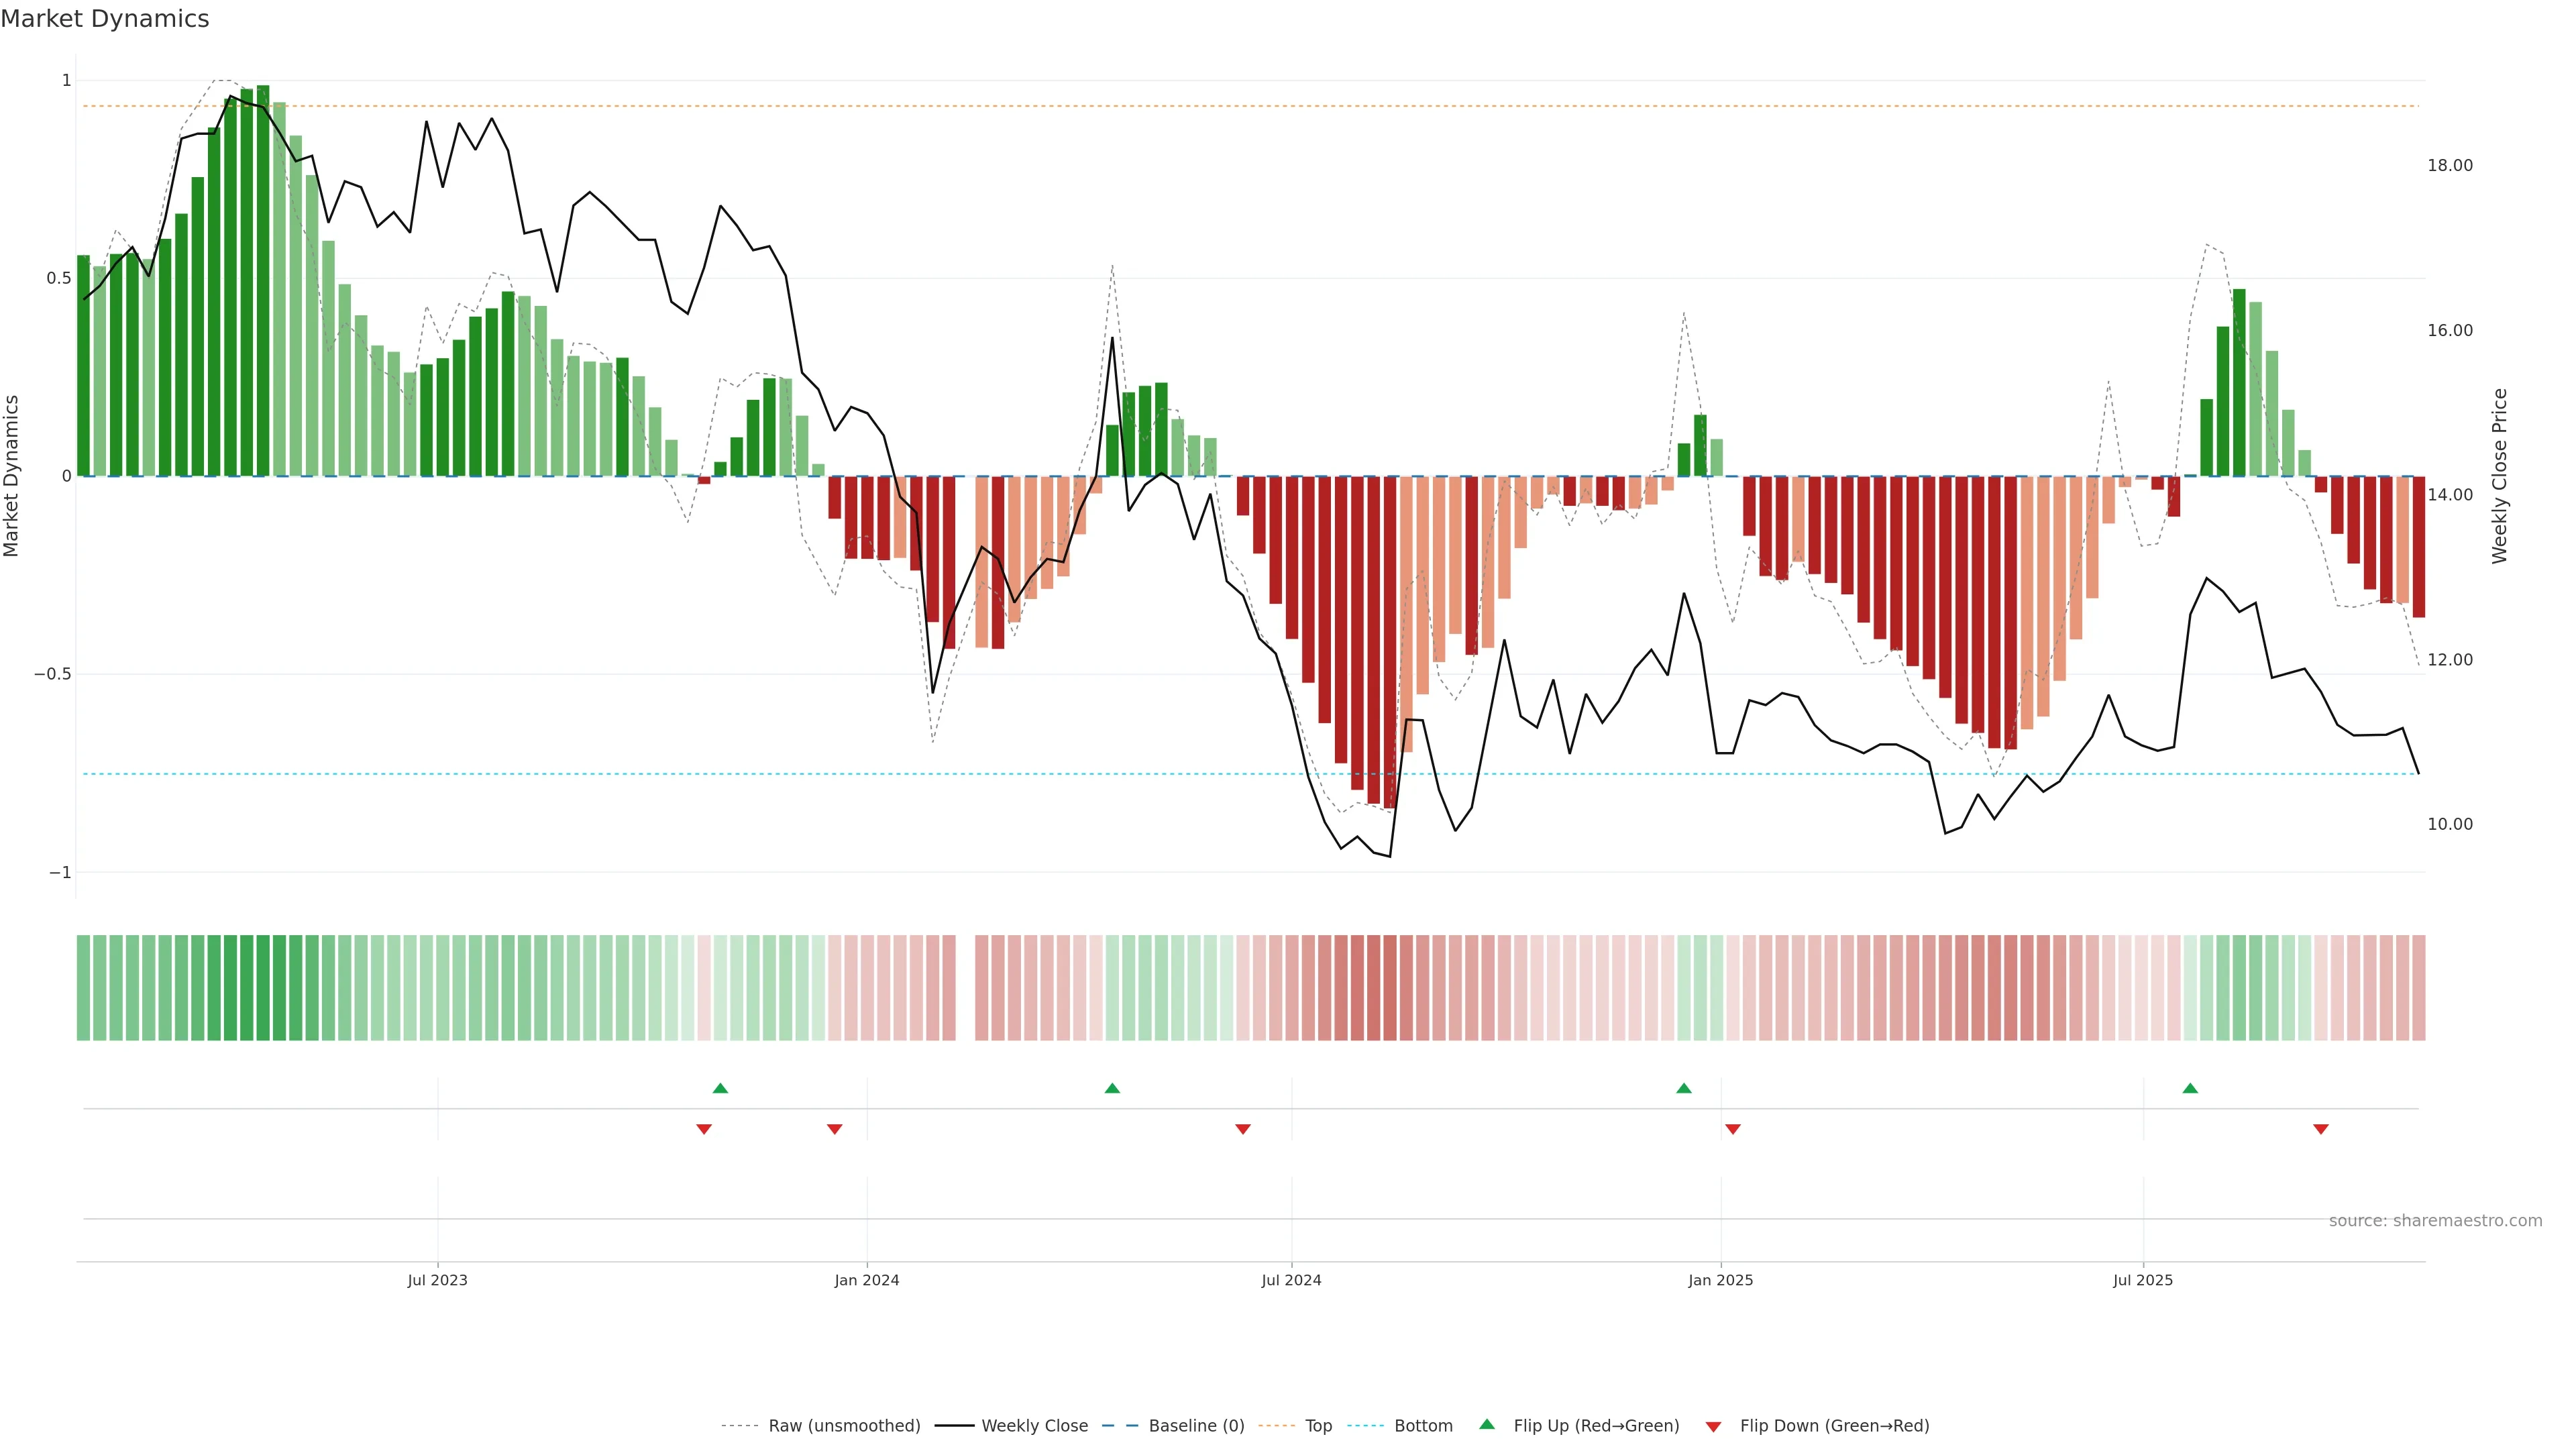Viewport: 2576px width, 1449px height.
Task: Click the Flip Up marker just after Jul 2025
Action: (2190, 1088)
